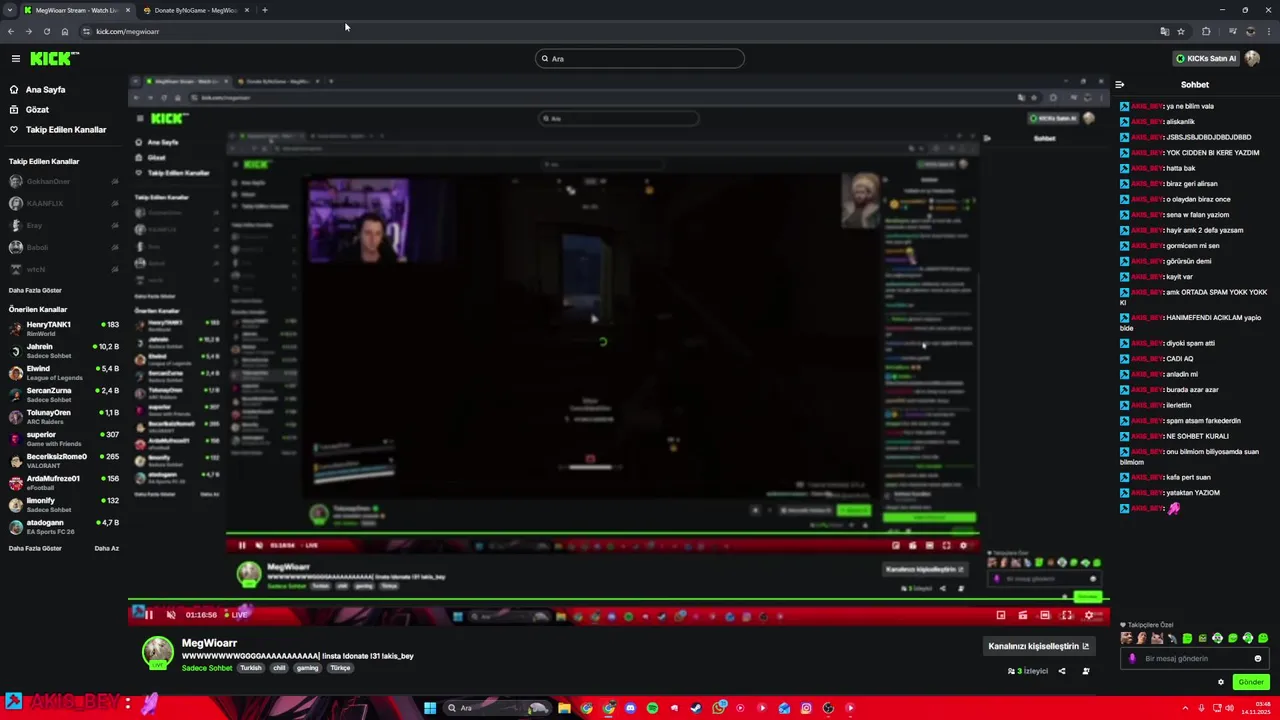Open emoji picker in chat input
The width and height of the screenshot is (1280, 720).
pos(1258,659)
